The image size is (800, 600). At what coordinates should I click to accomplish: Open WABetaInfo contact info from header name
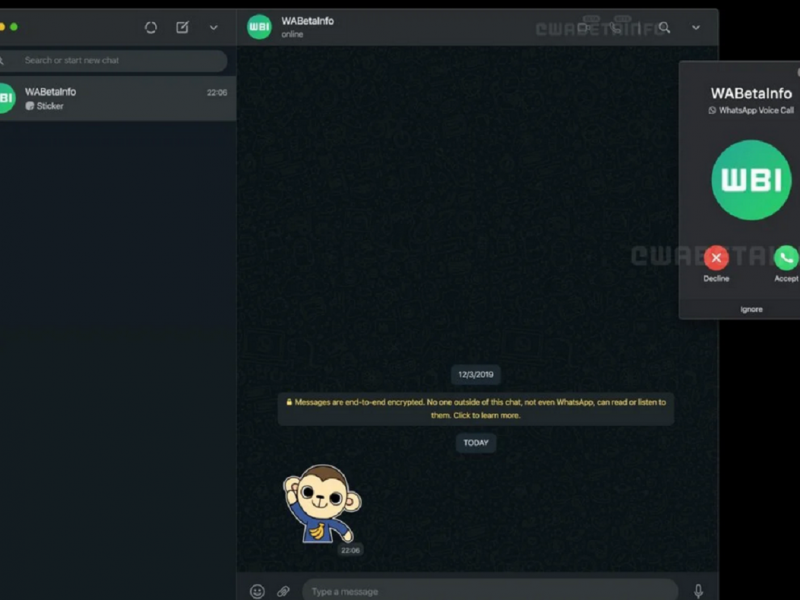(x=308, y=21)
